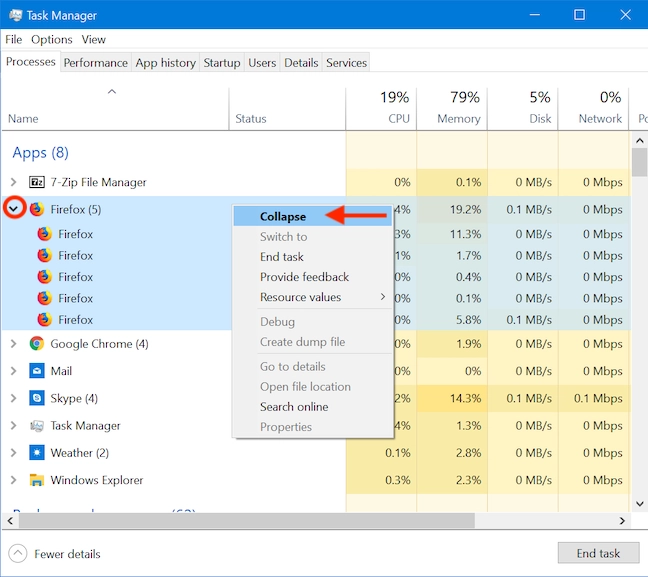Image resolution: width=648 pixels, height=577 pixels.
Task: Click the Task Manager row icon
Action: click(x=37, y=425)
